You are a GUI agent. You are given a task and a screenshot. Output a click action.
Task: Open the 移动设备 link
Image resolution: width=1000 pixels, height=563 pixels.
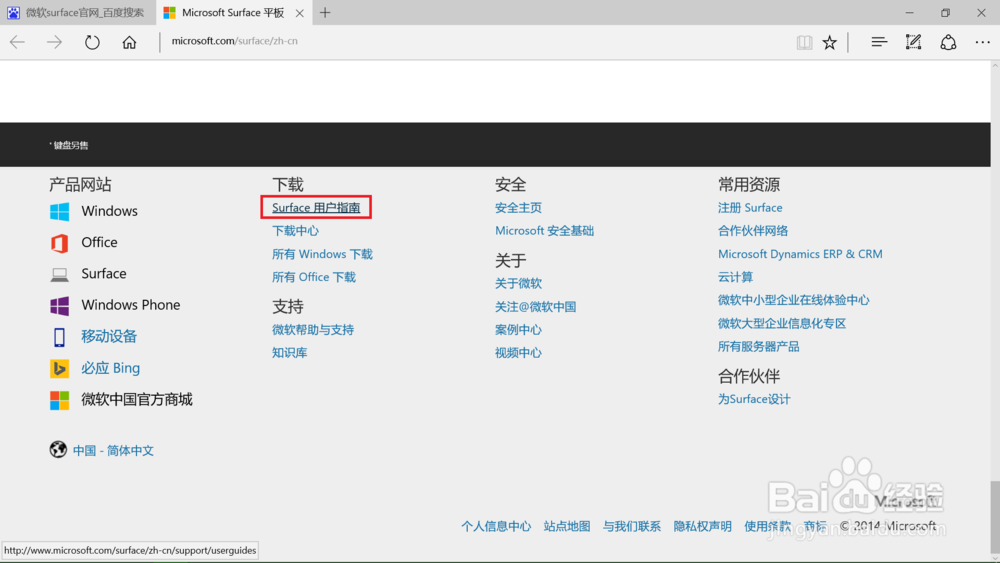point(109,336)
